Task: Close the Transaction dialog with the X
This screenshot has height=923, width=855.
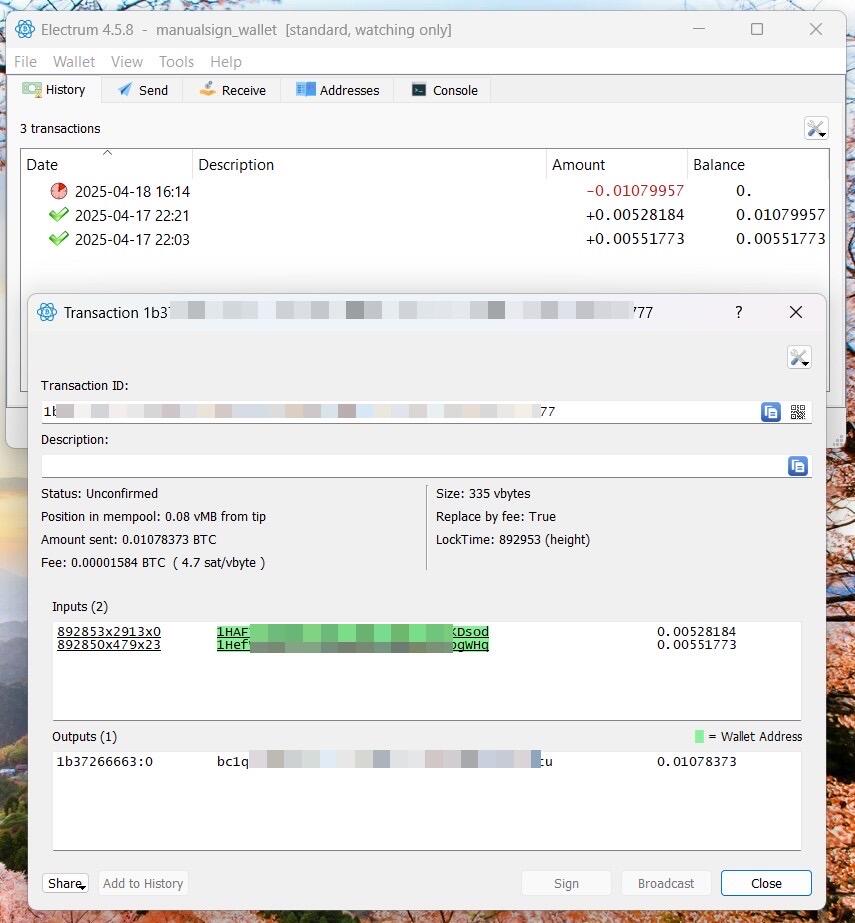Action: (796, 312)
